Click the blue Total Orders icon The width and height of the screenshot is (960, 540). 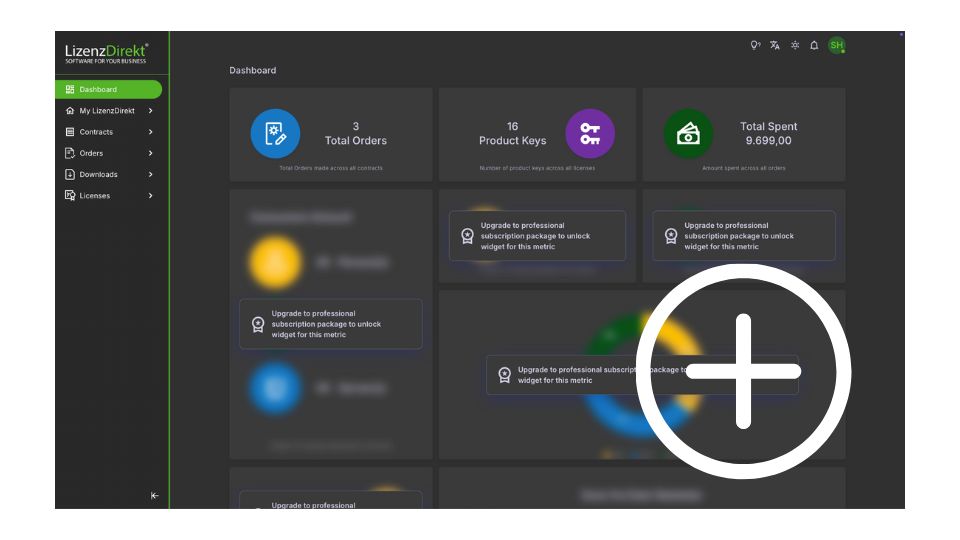point(275,134)
